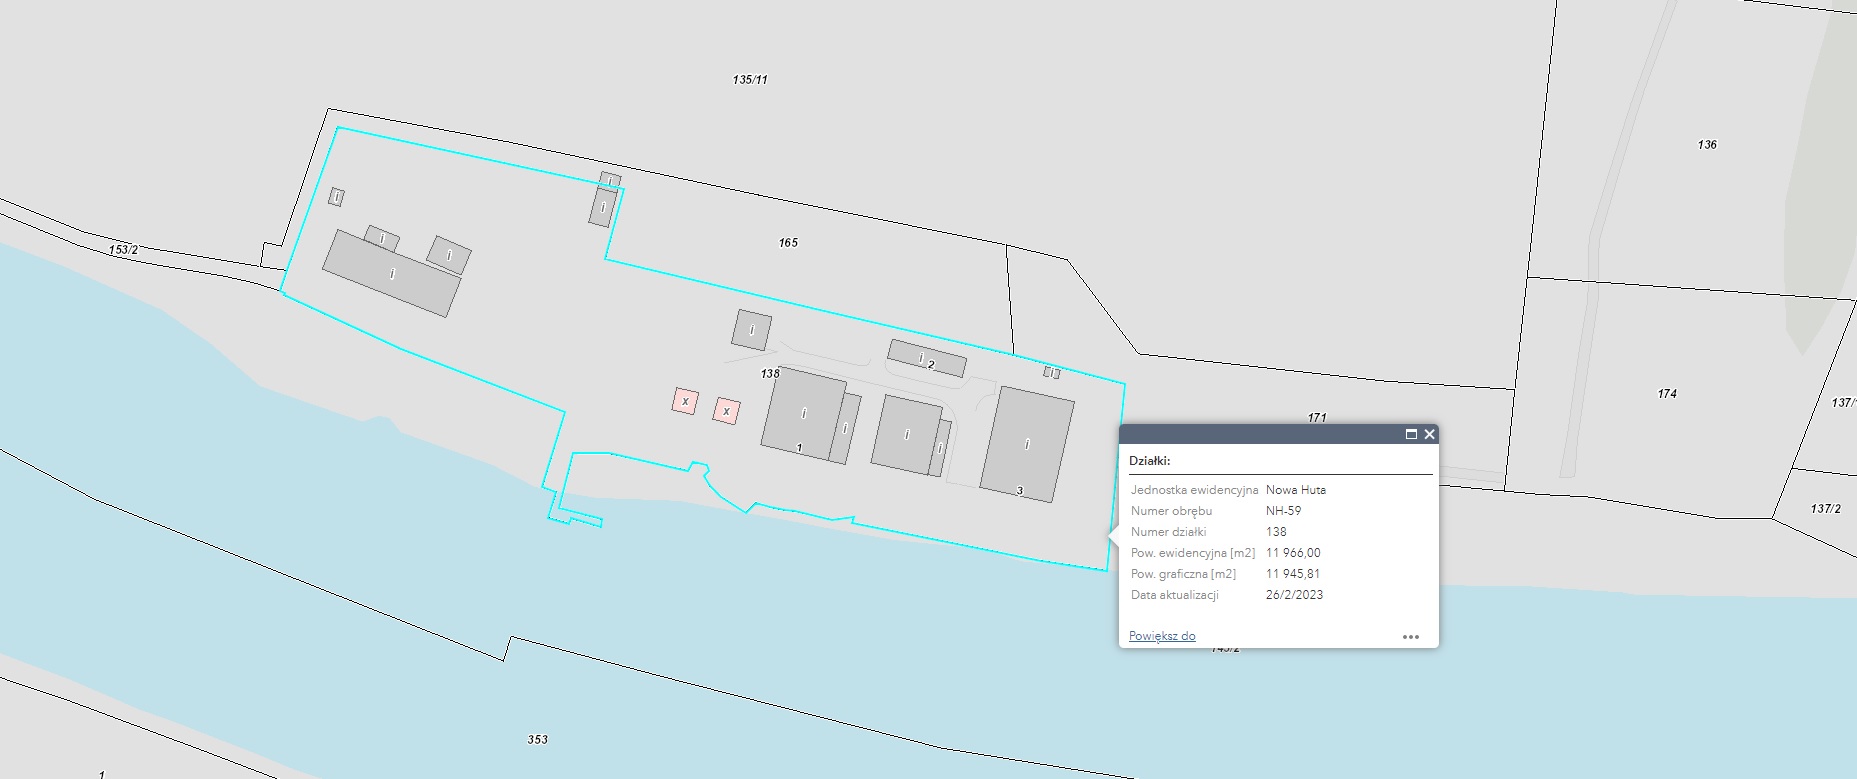Select parcel labeled 135/11 on map
Viewport: 1857px width, 779px height.
[x=750, y=80]
